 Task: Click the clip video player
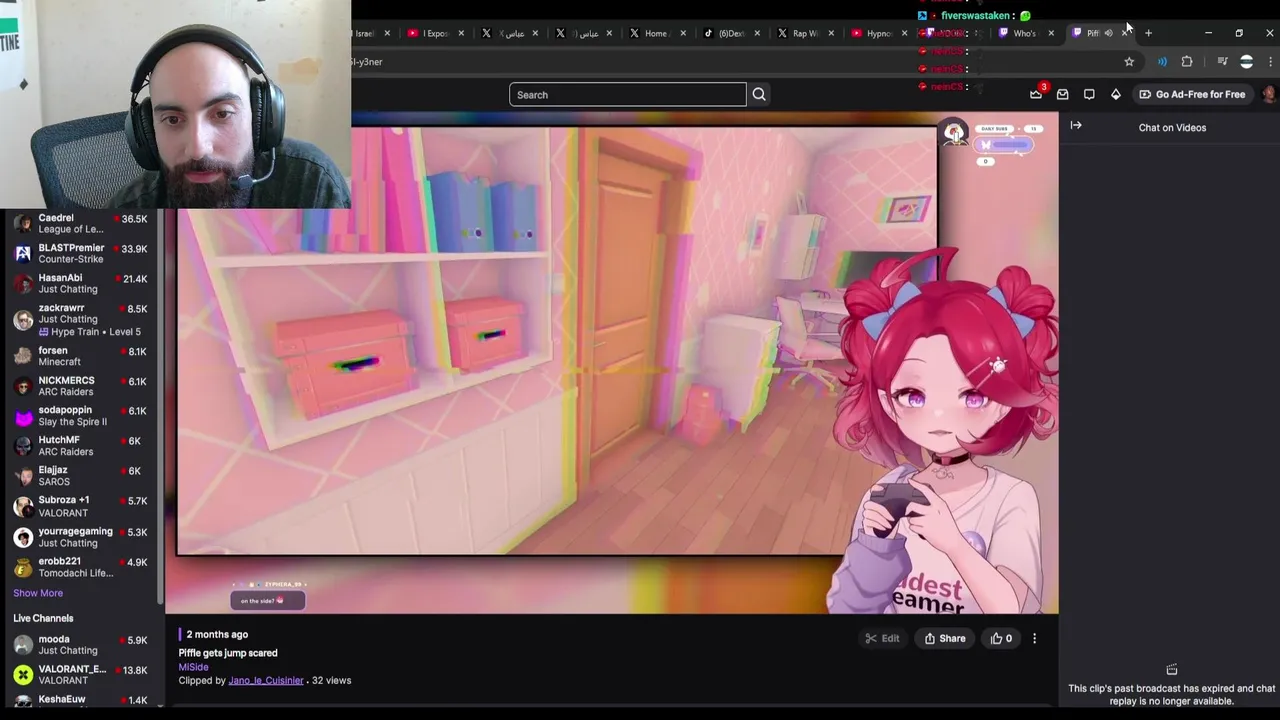pos(611,363)
